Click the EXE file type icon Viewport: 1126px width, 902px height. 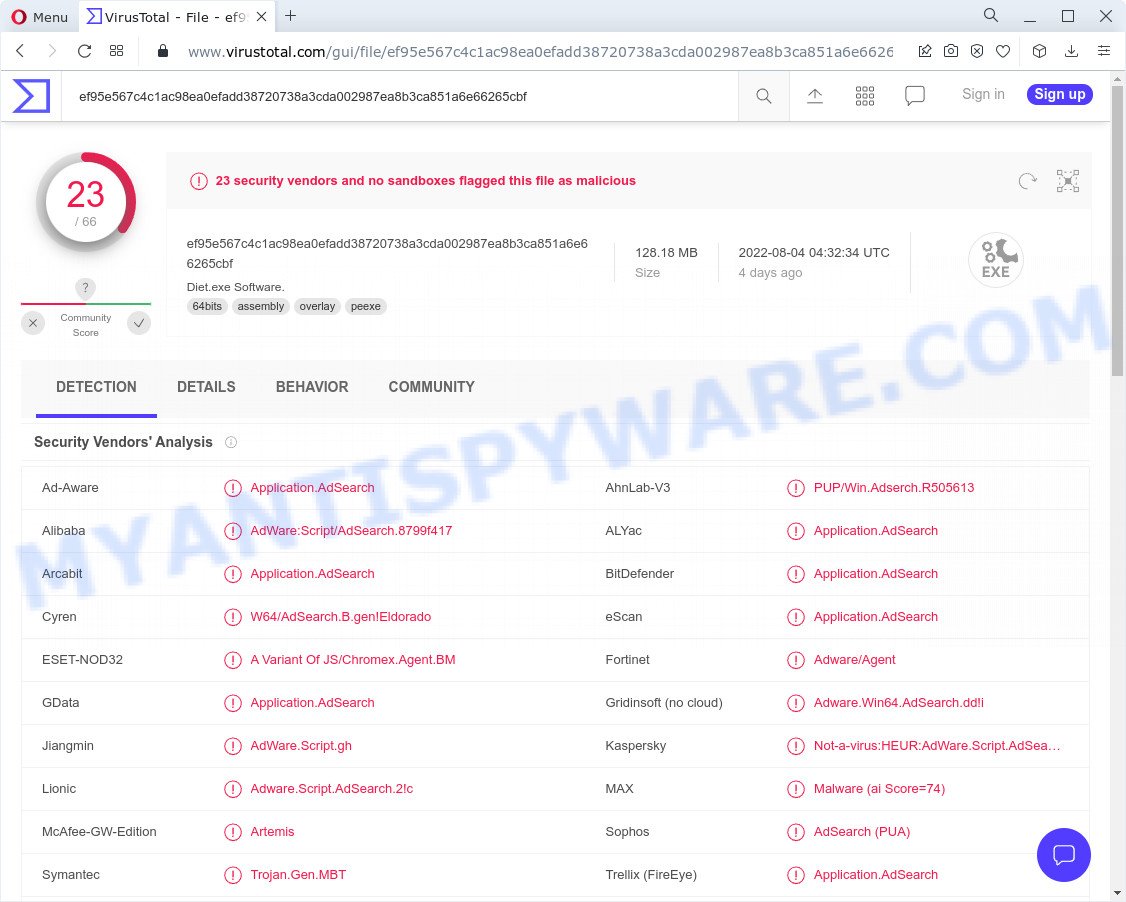pyautogui.click(x=996, y=260)
